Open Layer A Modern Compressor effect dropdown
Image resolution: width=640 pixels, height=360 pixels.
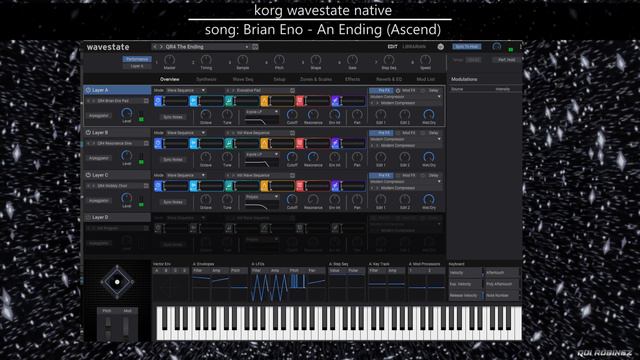click(x=406, y=97)
